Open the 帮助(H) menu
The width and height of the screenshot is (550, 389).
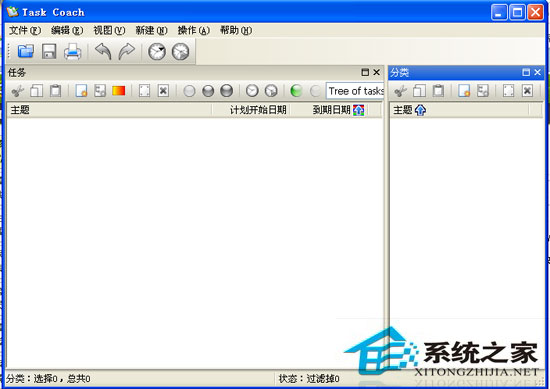(236, 31)
